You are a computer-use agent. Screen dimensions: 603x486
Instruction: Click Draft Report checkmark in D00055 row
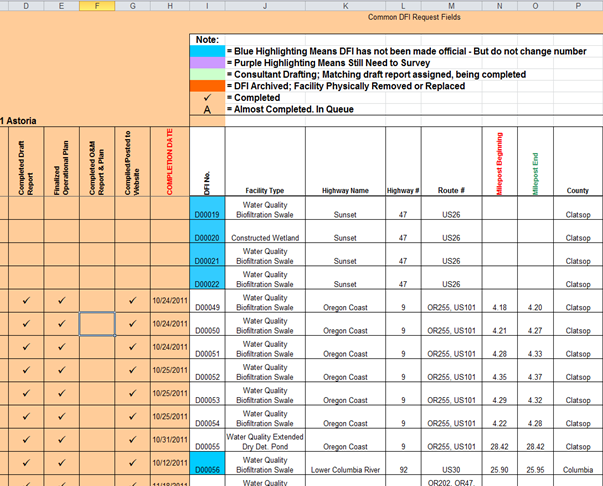[26, 440]
